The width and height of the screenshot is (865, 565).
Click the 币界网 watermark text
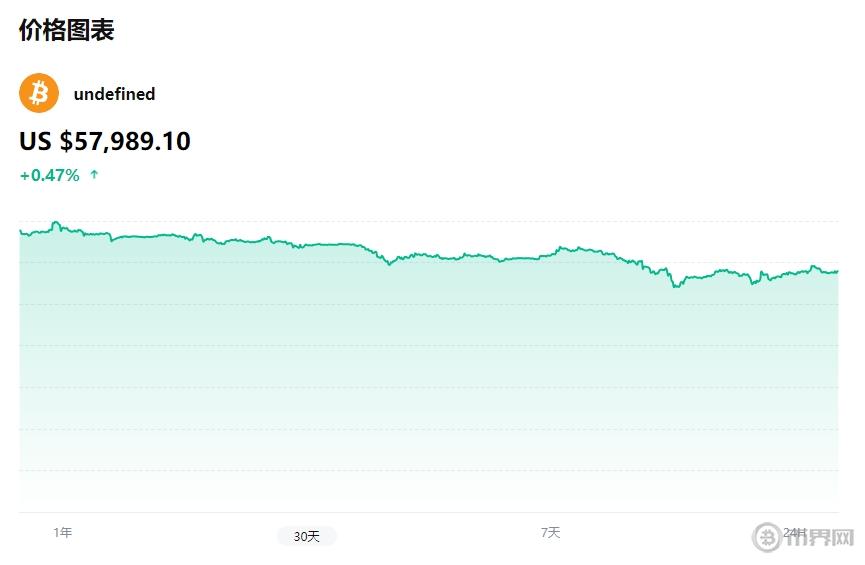(819, 538)
